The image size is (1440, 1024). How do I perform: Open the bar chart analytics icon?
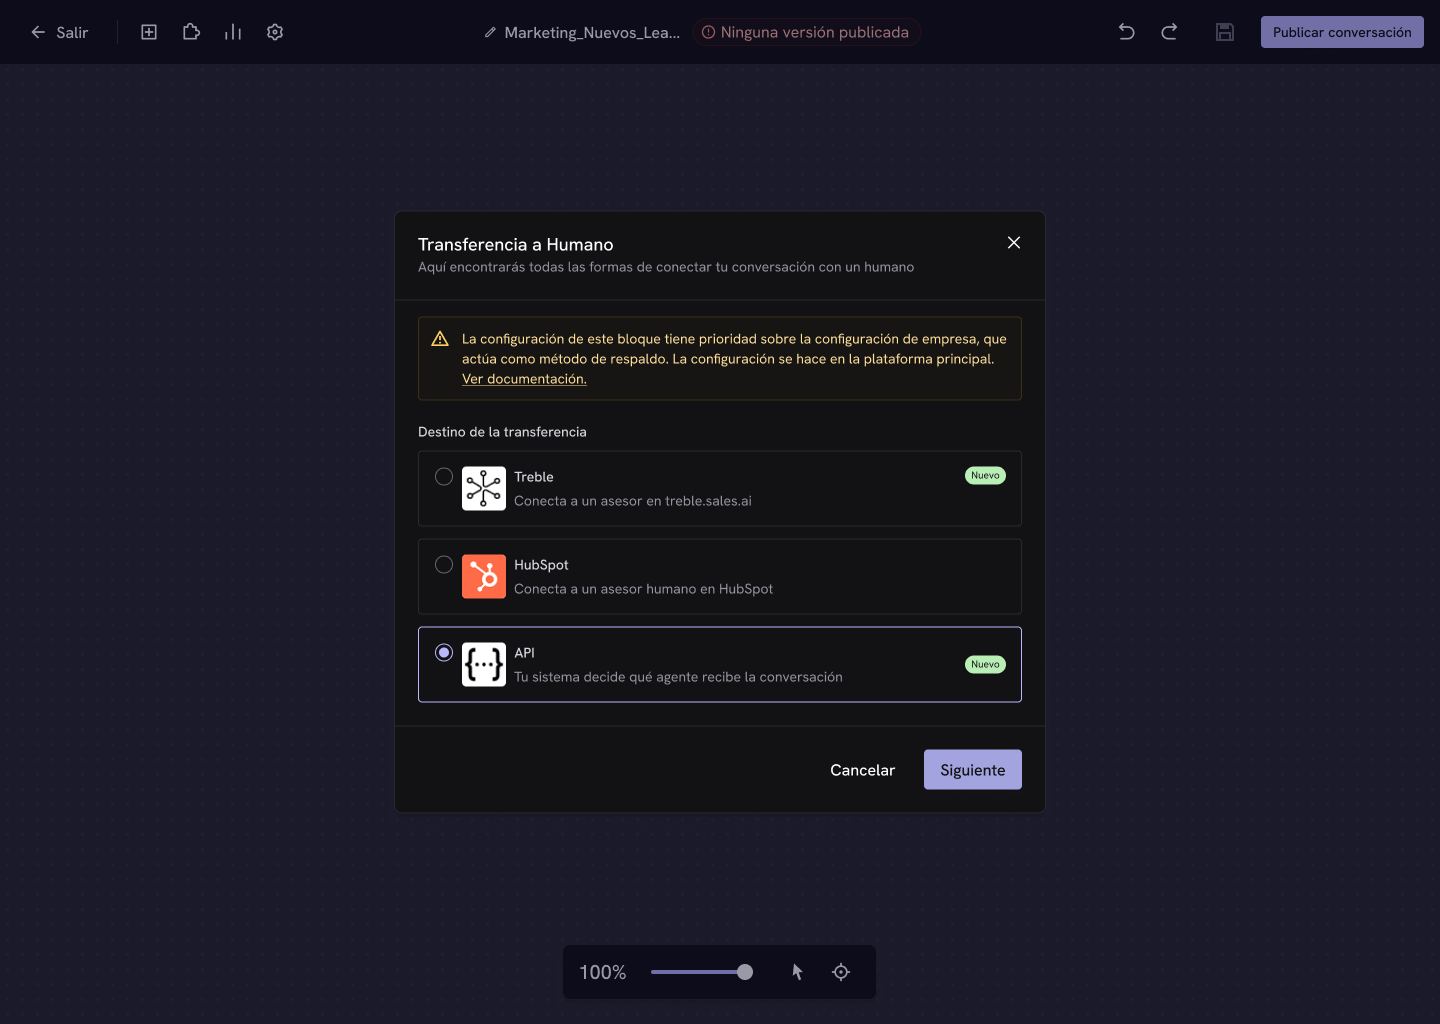pos(233,32)
